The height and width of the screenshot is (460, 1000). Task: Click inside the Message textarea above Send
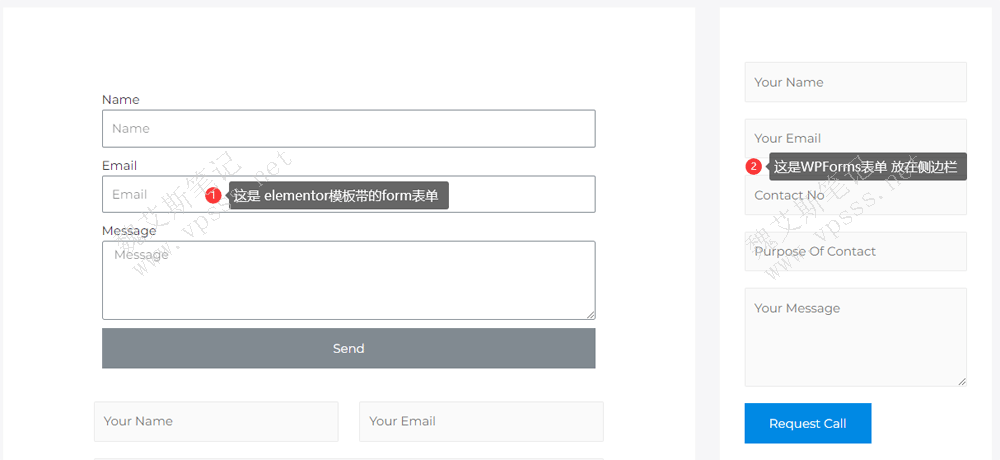[348, 285]
